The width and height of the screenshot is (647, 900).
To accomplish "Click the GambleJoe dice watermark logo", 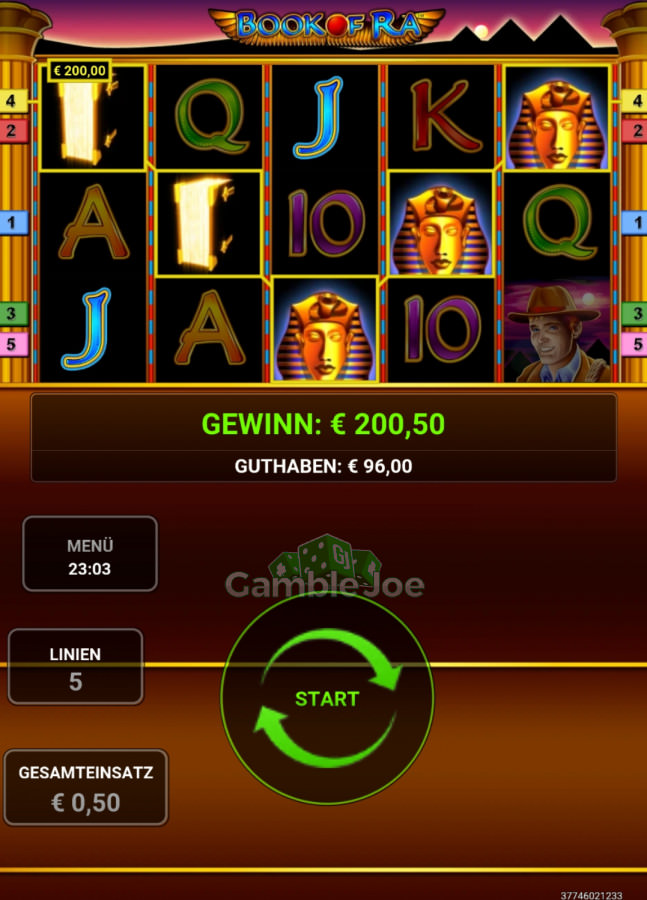I will coord(325,567).
